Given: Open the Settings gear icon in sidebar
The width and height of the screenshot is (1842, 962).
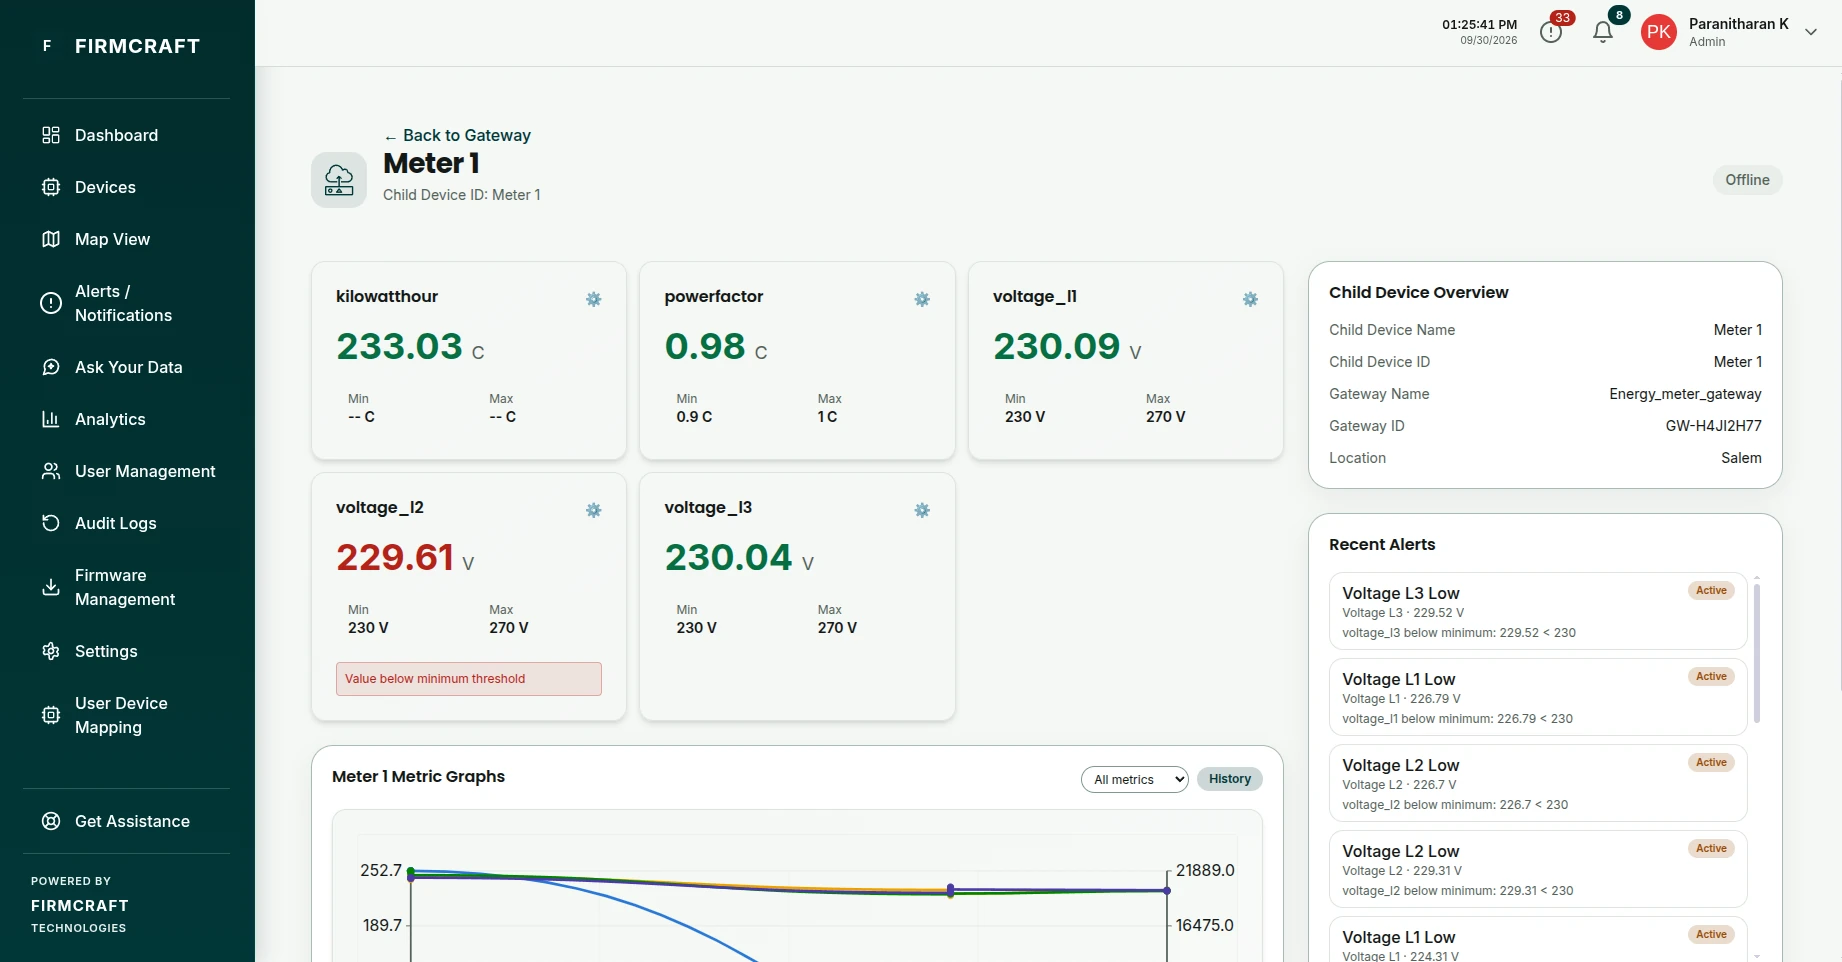Looking at the screenshot, I should (51, 651).
